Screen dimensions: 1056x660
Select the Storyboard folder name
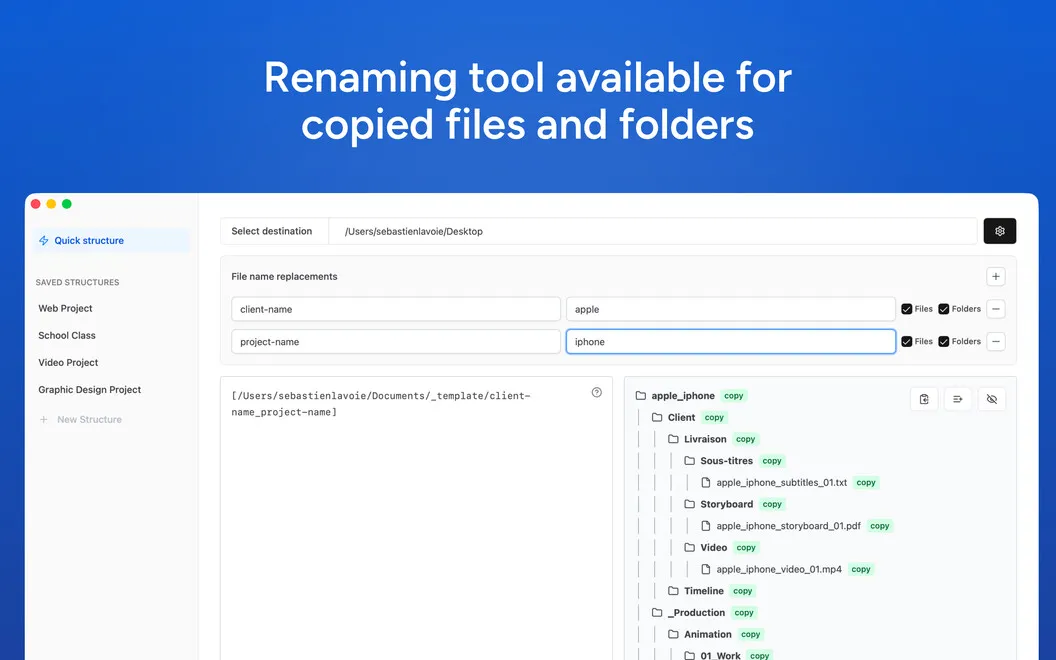pos(727,504)
